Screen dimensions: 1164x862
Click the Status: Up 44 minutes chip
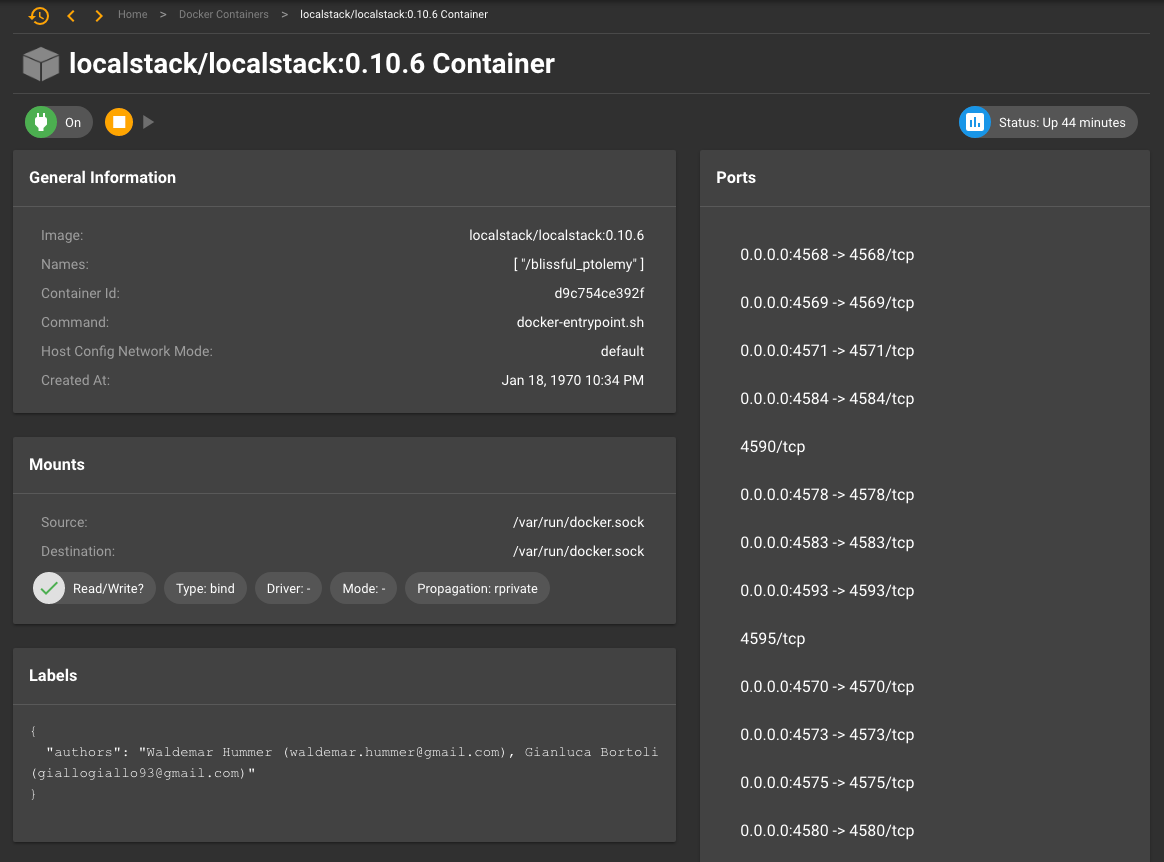pos(1048,123)
